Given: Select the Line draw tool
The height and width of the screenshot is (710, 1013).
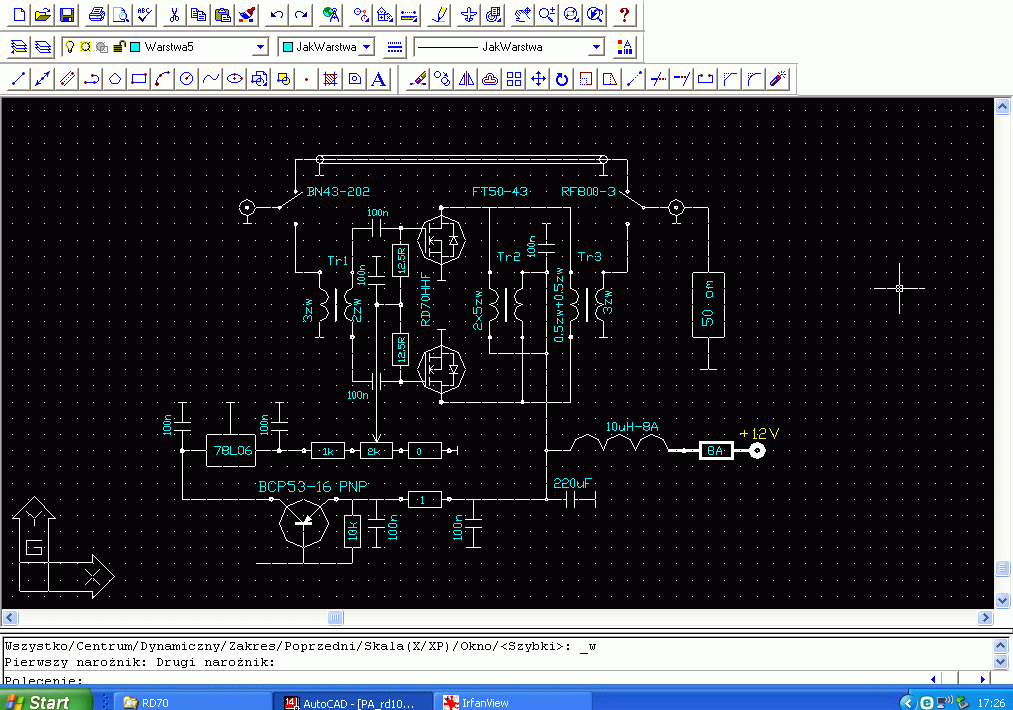Looking at the screenshot, I should 17,79.
